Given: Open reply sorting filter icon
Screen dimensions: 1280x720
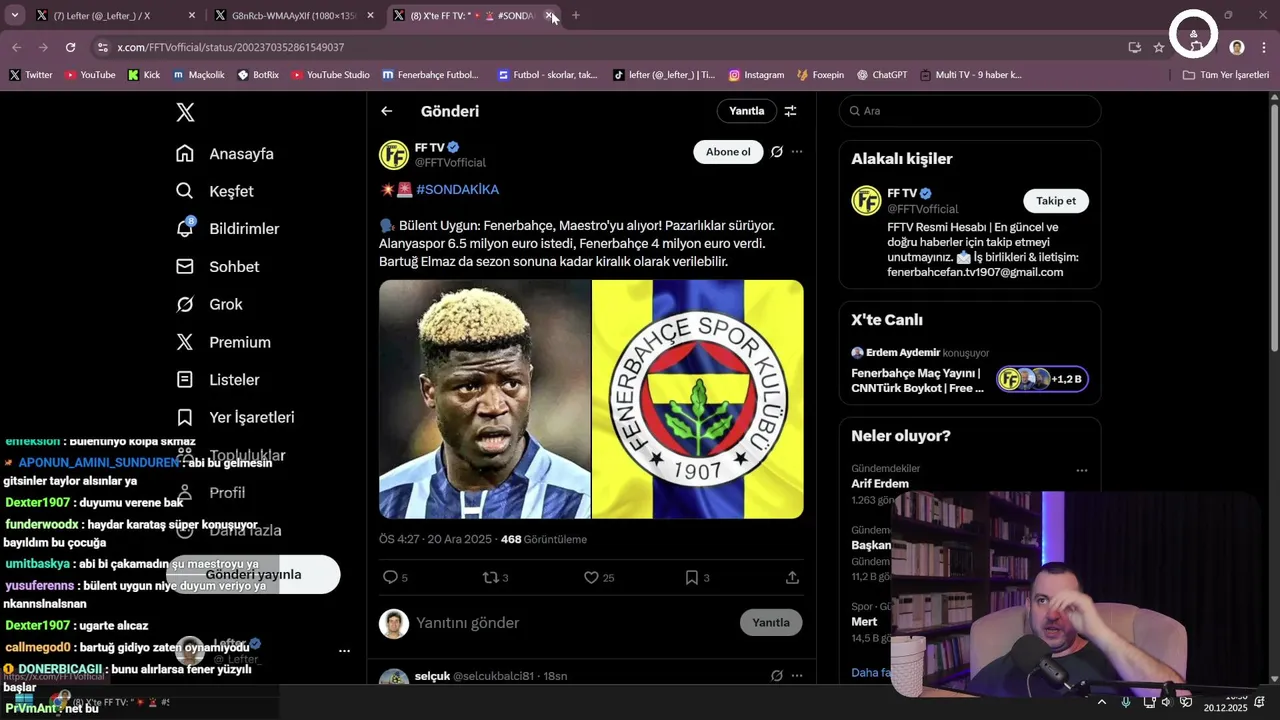Looking at the screenshot, I should click(x=790, y=111).
